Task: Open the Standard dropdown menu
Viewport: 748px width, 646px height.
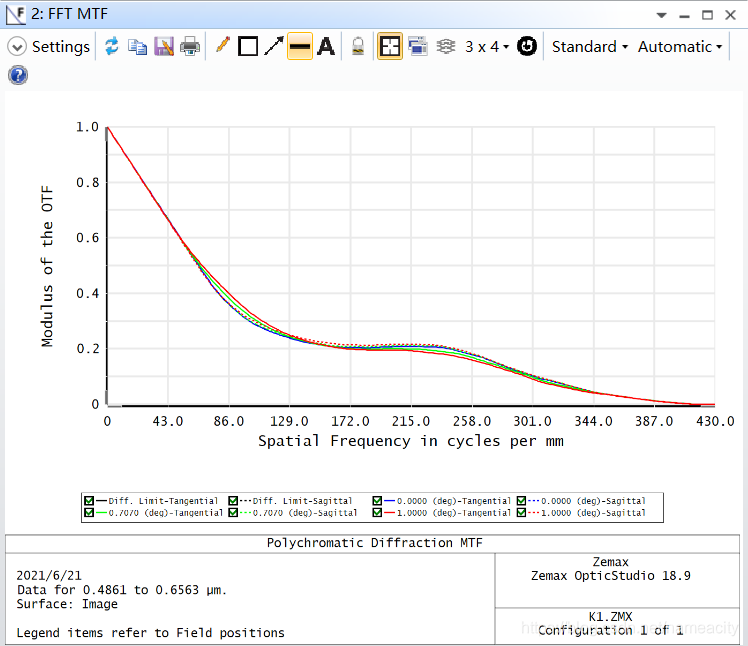Action: click(x=590, y=47)
